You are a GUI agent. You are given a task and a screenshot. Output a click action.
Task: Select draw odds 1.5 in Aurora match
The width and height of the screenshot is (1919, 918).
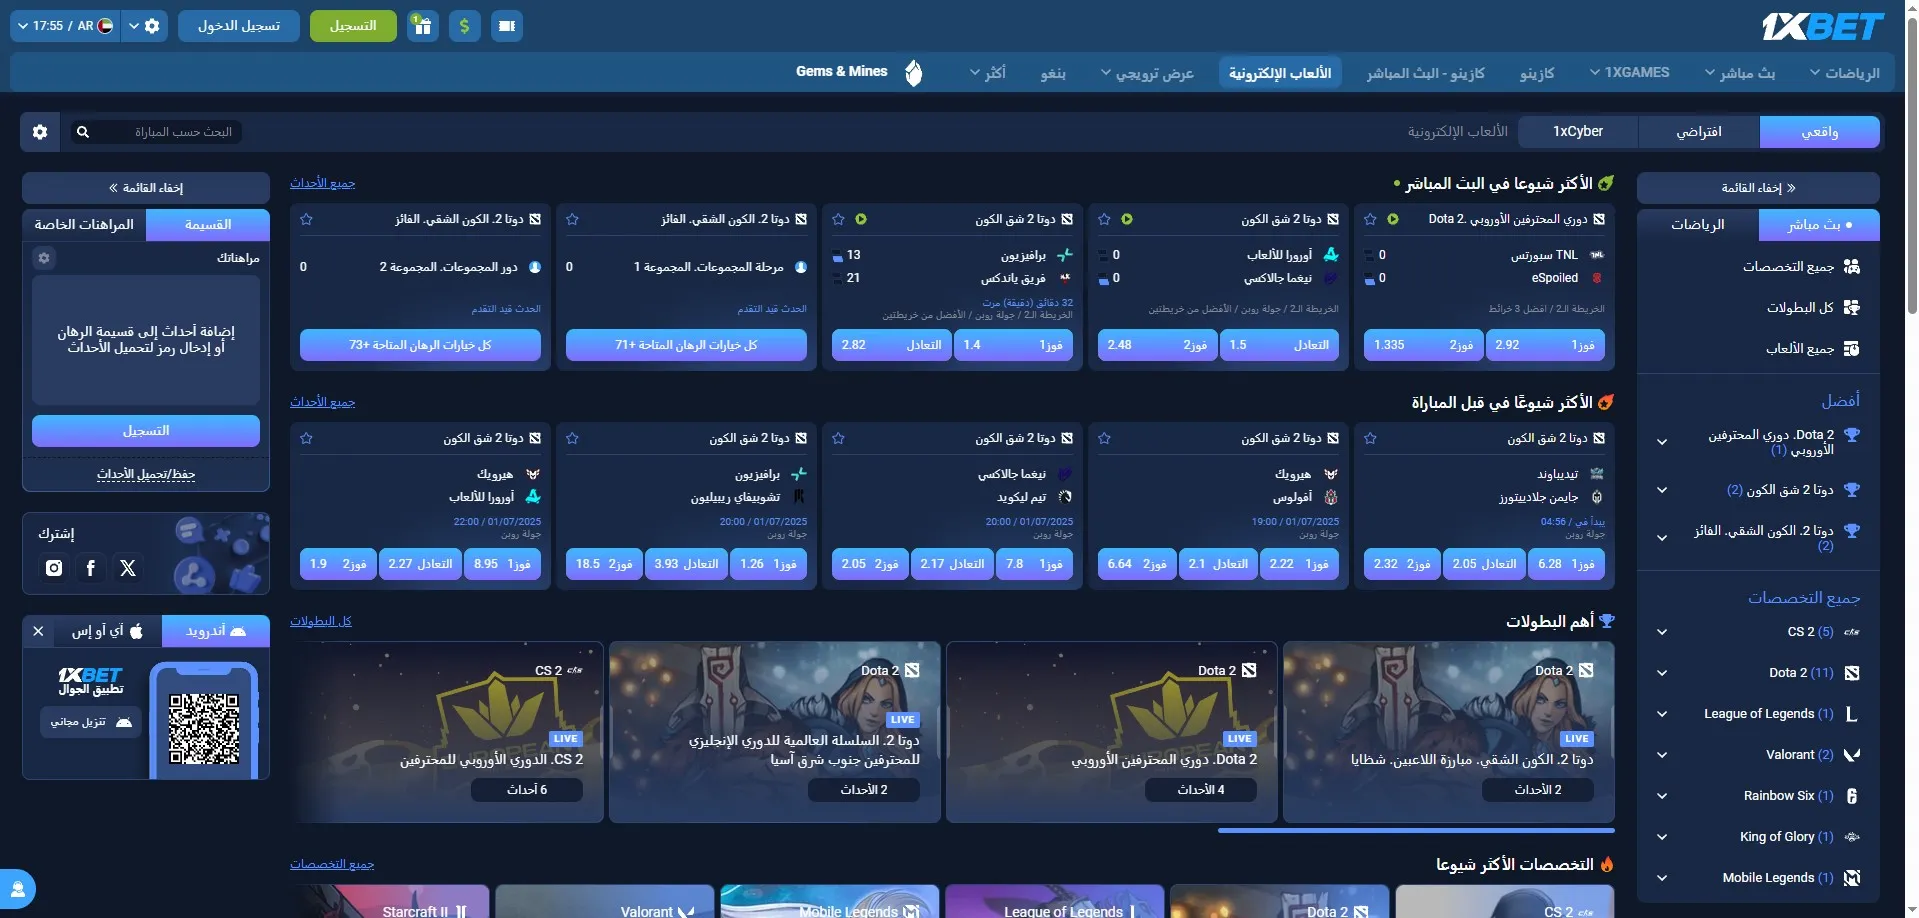tap(1280, 345)
